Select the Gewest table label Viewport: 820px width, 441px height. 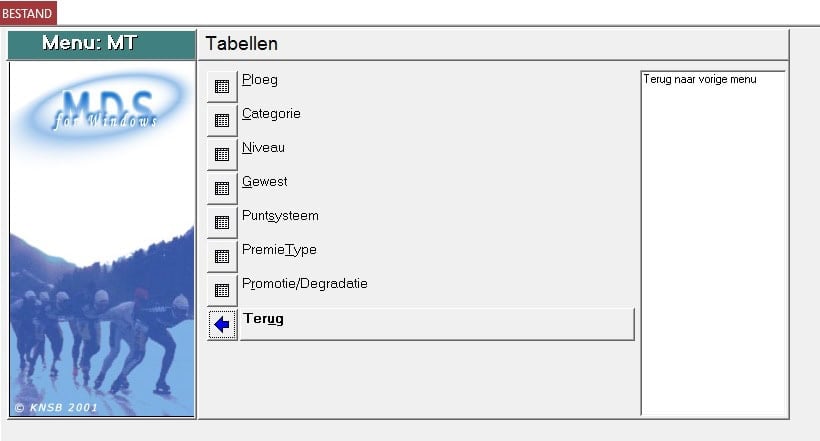pos(265,181)
